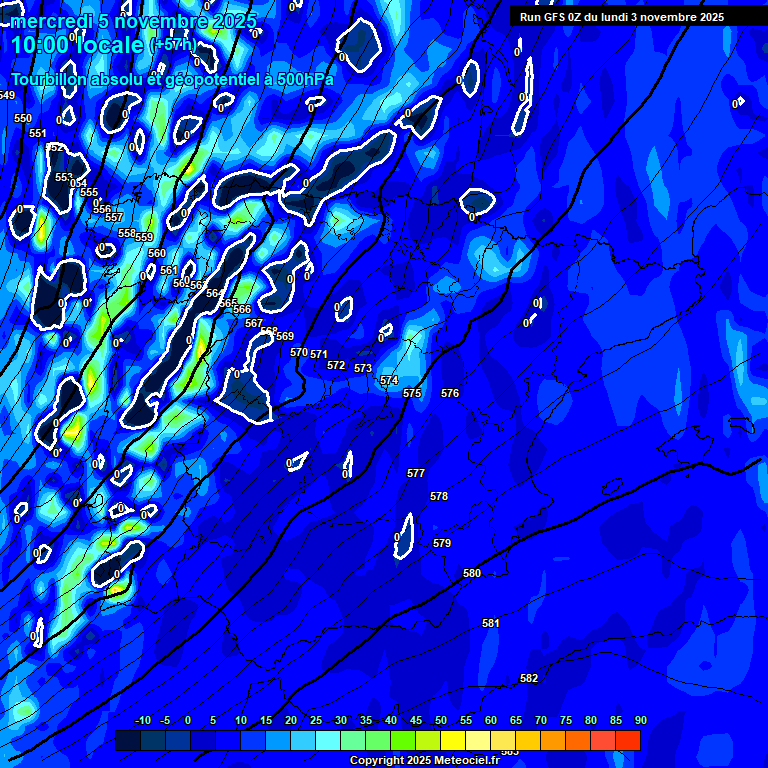Click the 10:00 locale time label
768x768 pixels.
click(x=78, y=45)
